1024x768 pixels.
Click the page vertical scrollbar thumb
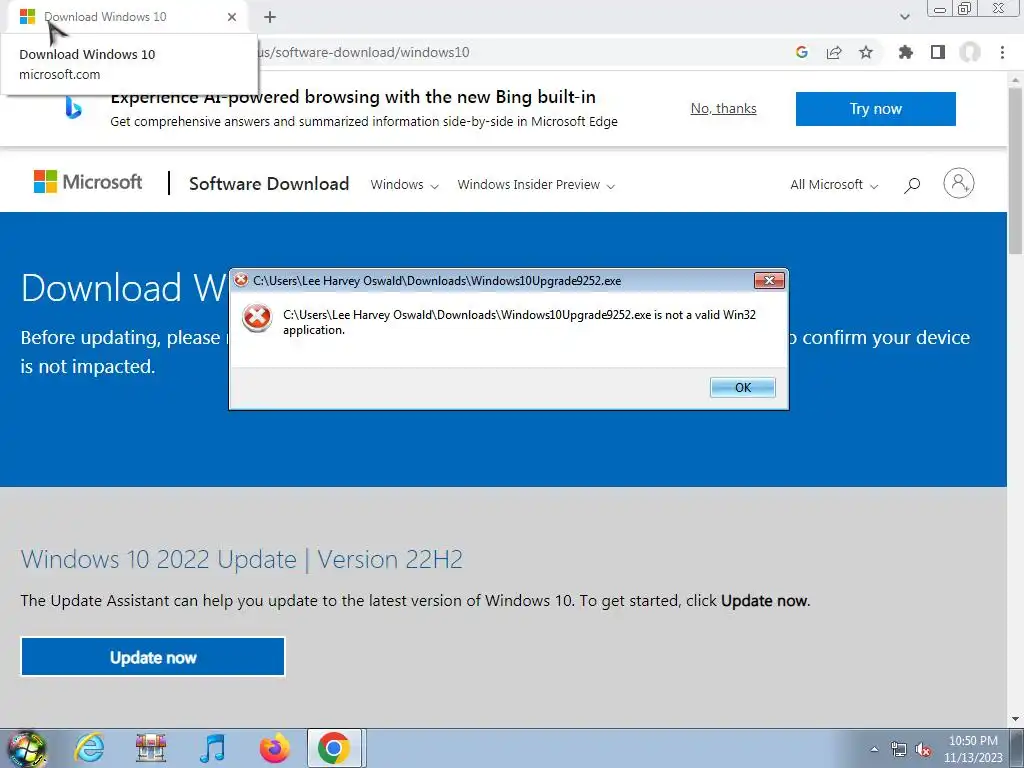pyautogui.click(x=1016, y=171)
